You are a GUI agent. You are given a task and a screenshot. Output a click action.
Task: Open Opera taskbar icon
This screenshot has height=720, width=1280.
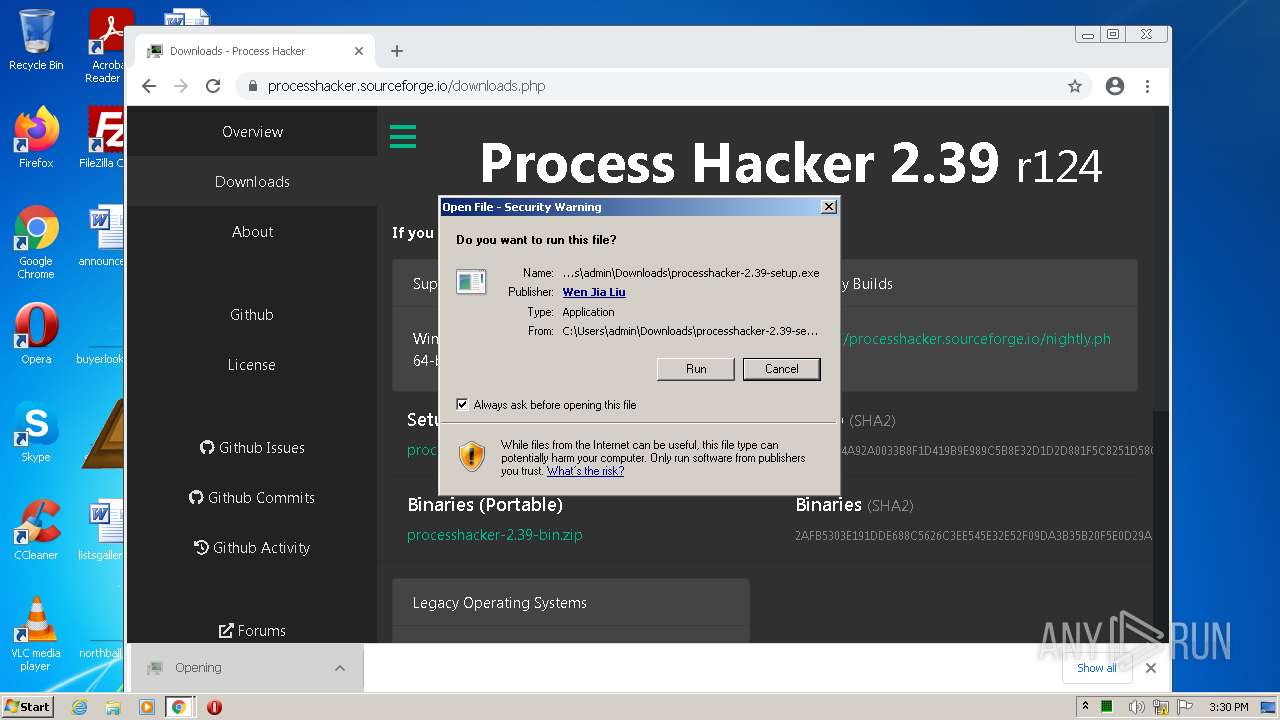click(x=214, y=707)
